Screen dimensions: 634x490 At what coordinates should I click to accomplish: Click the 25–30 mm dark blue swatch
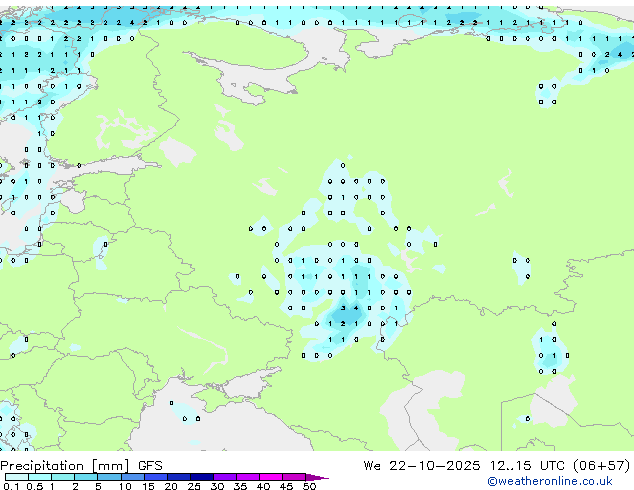(202, 477)
